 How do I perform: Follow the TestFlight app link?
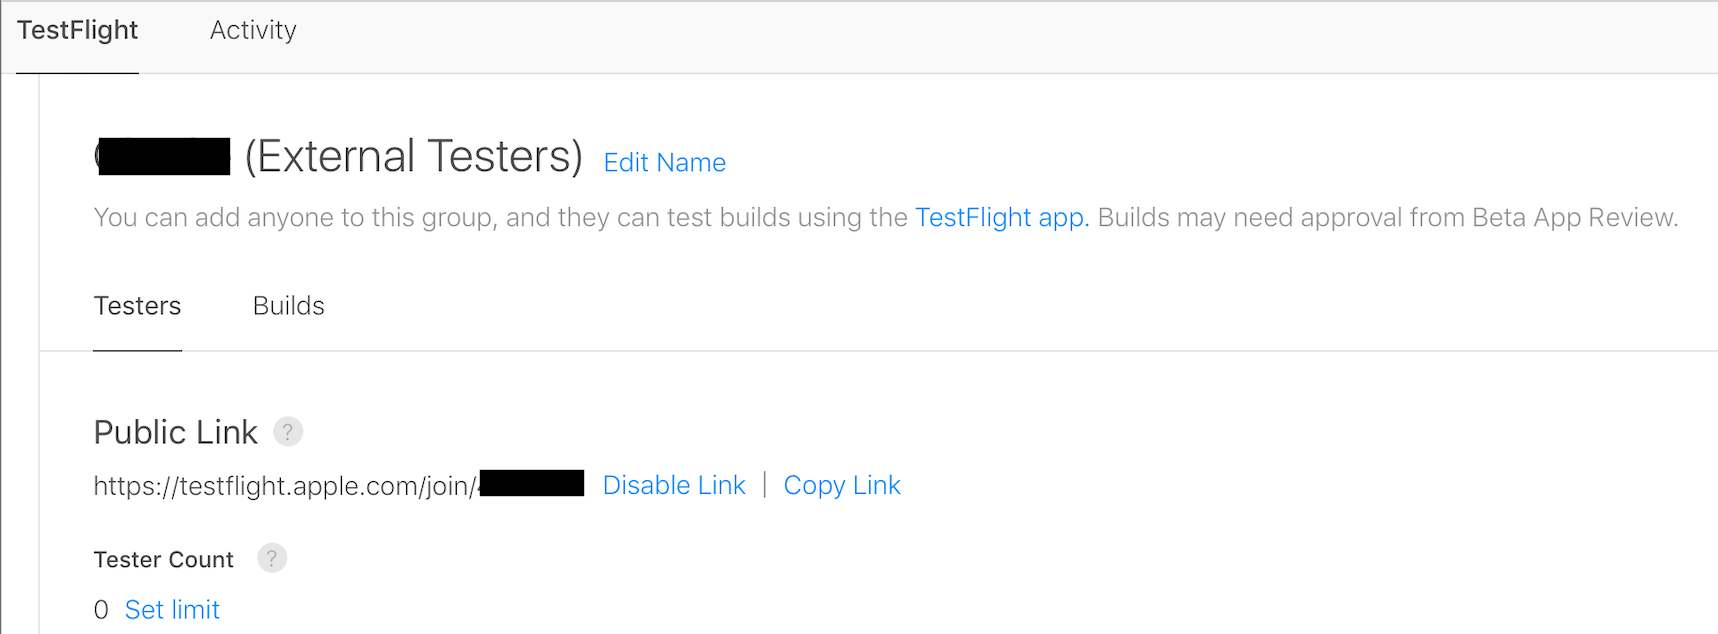tap(1001, 218)
